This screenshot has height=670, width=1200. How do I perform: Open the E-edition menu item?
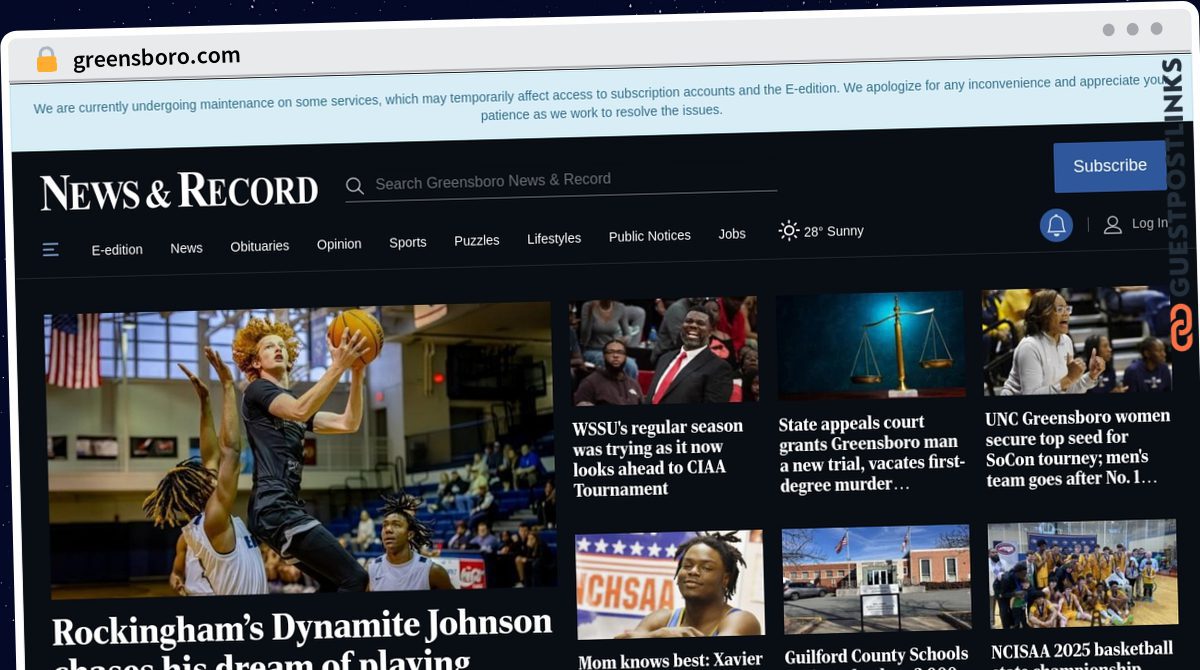117,249
